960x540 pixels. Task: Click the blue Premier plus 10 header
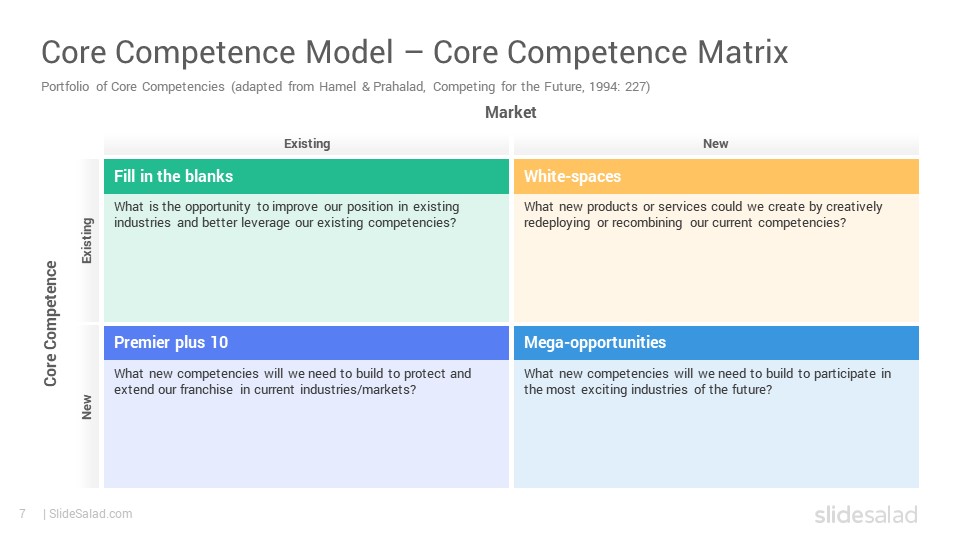[306, 342]
